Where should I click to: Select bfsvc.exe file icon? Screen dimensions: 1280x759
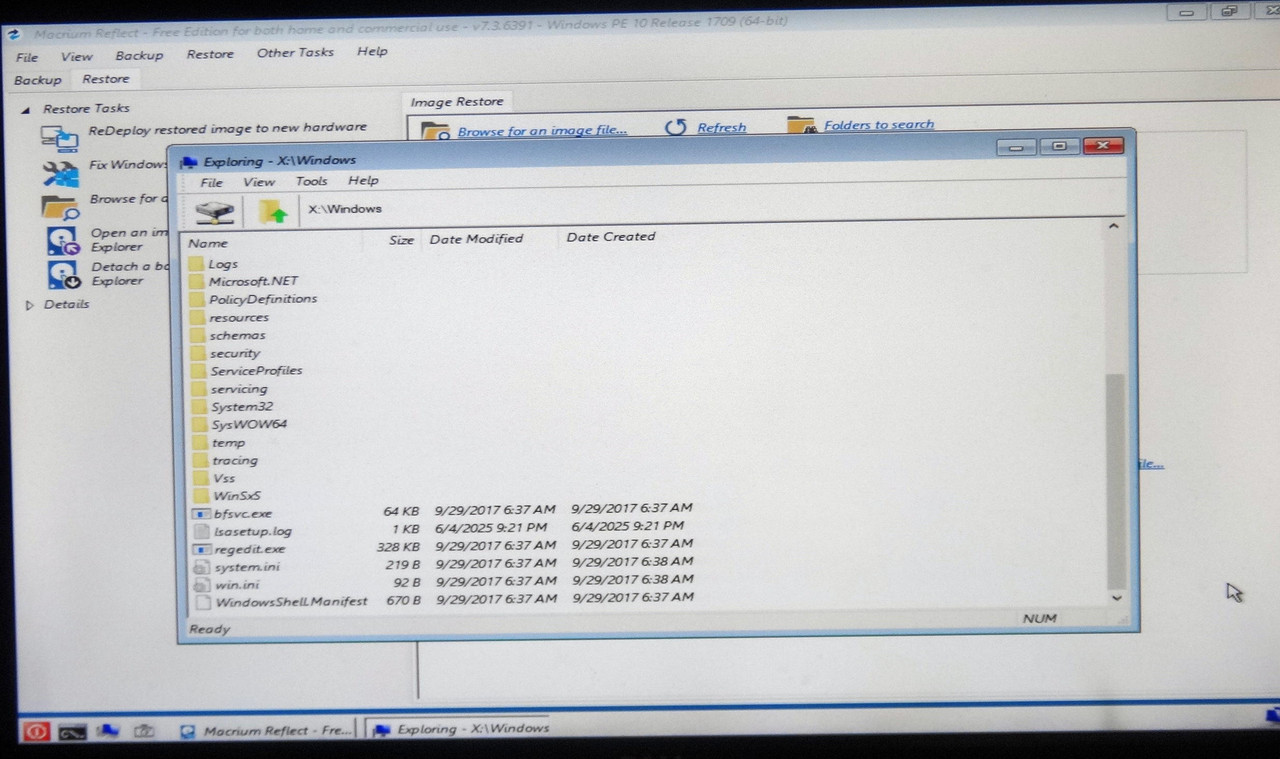coord(200,514)
